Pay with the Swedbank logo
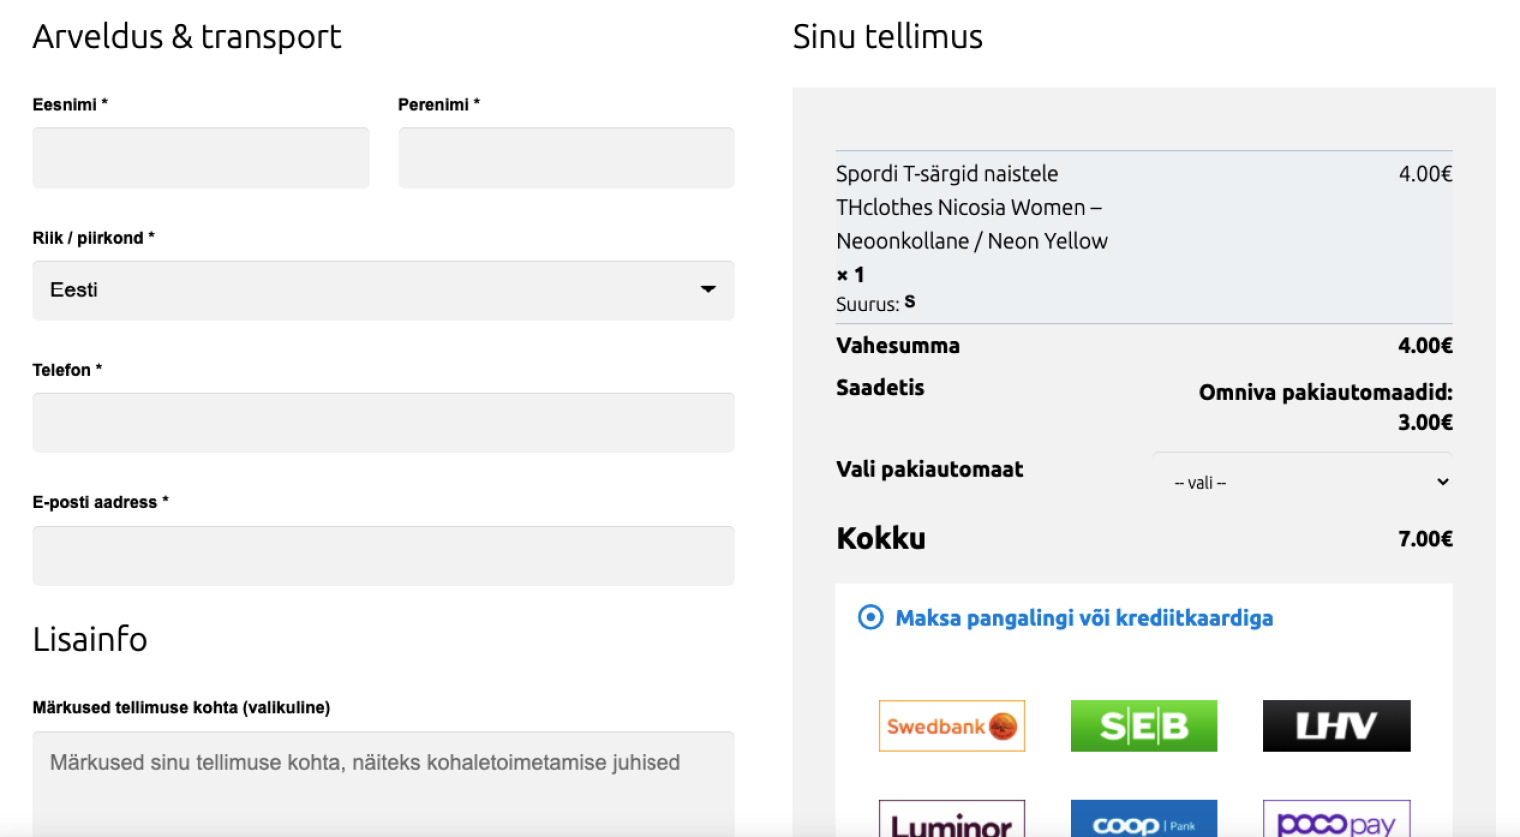Screen dimensions: 1520x837 [951, 726]
